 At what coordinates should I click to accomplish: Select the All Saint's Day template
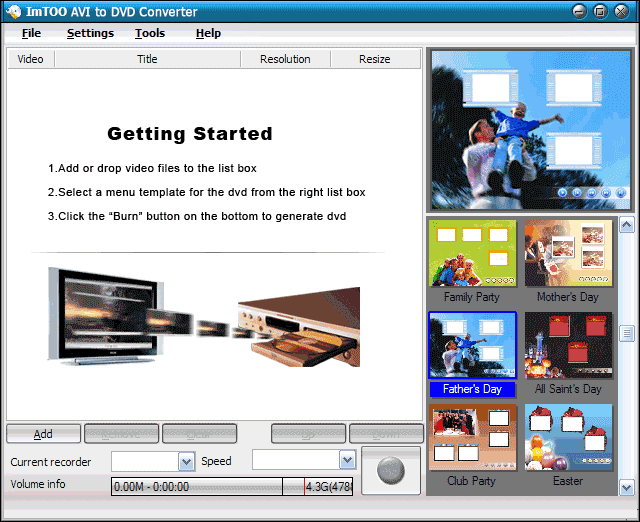pyautogui.click(x=568, y=345)
